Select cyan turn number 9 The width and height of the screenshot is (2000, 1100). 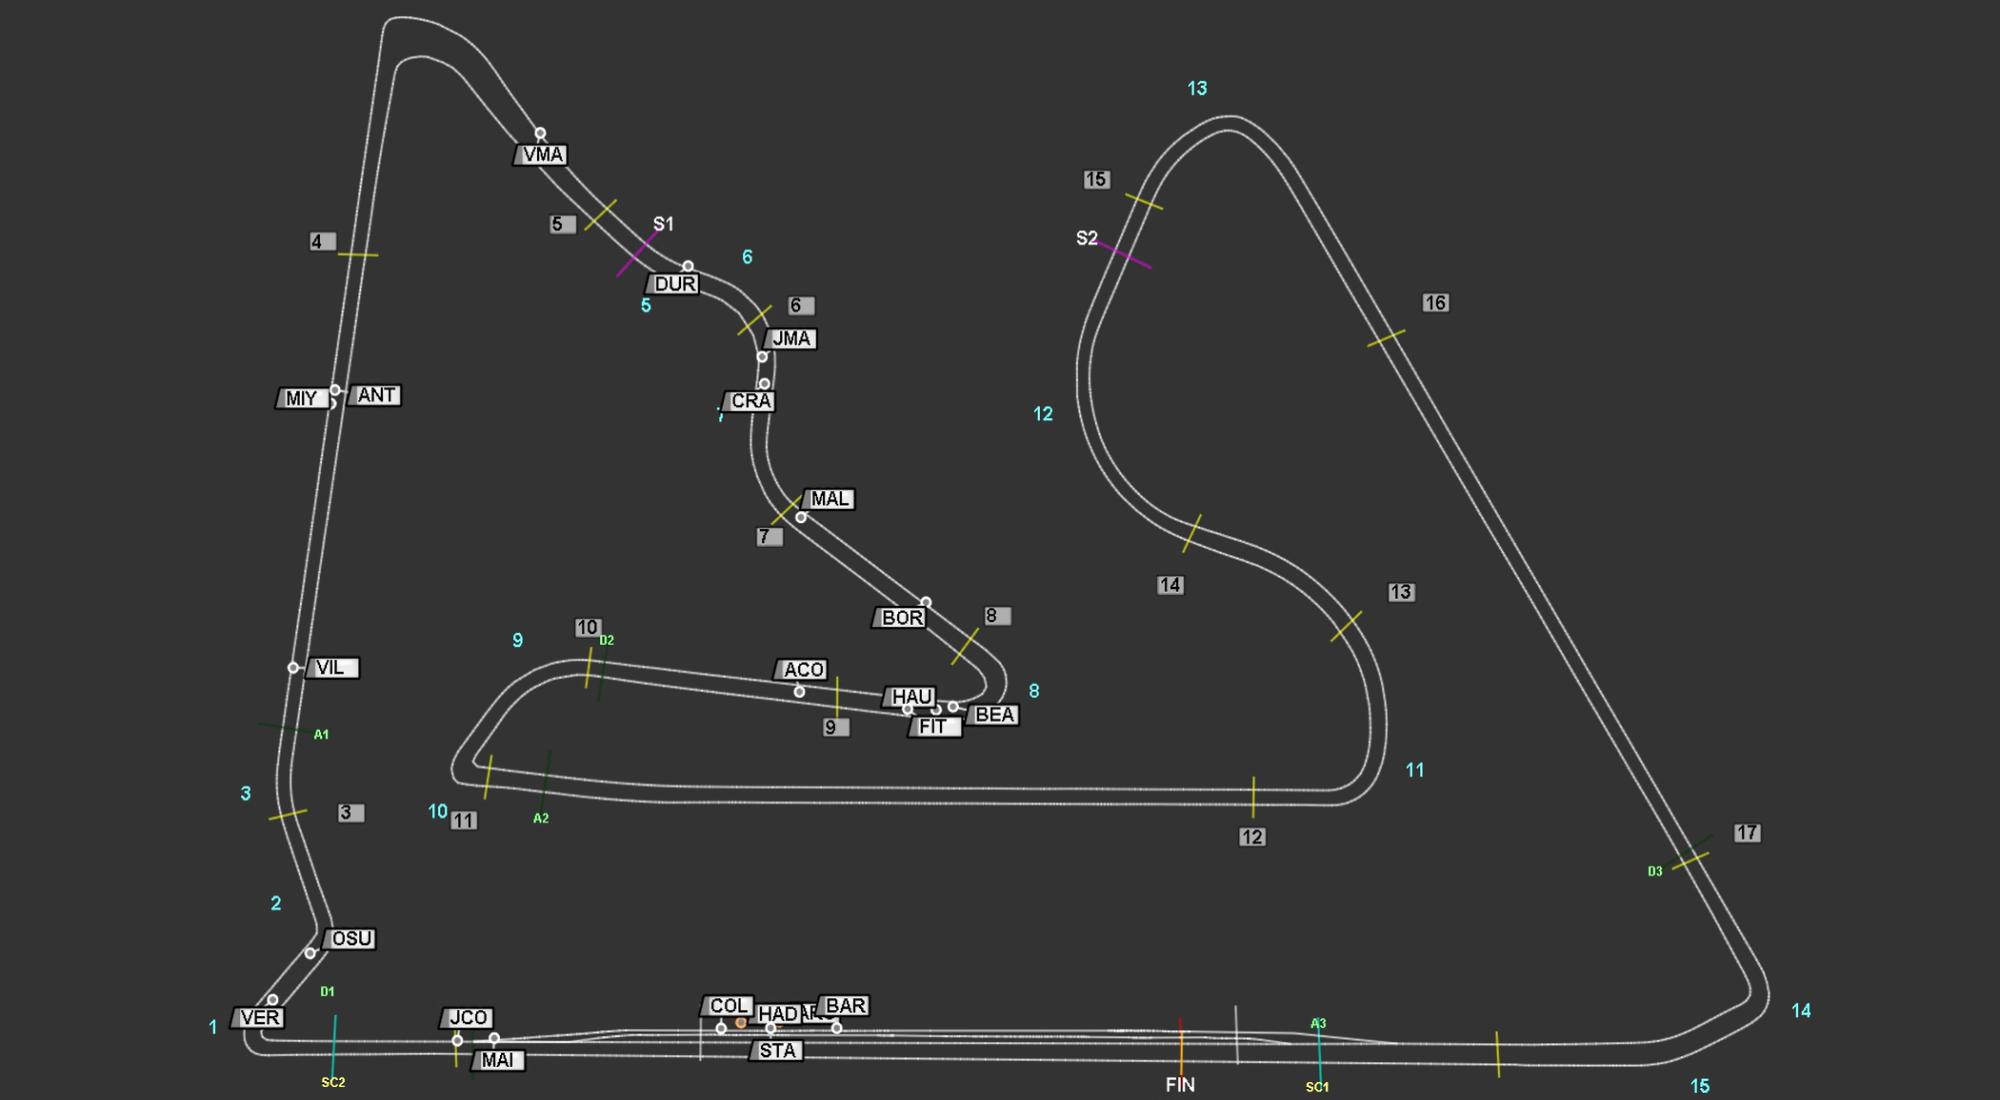(517, 641)
